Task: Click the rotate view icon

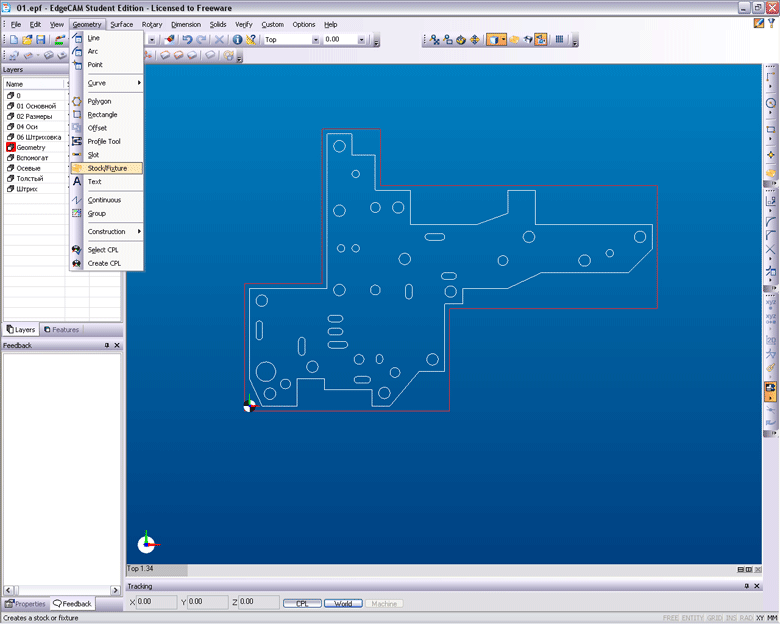Action: [461, 40]
